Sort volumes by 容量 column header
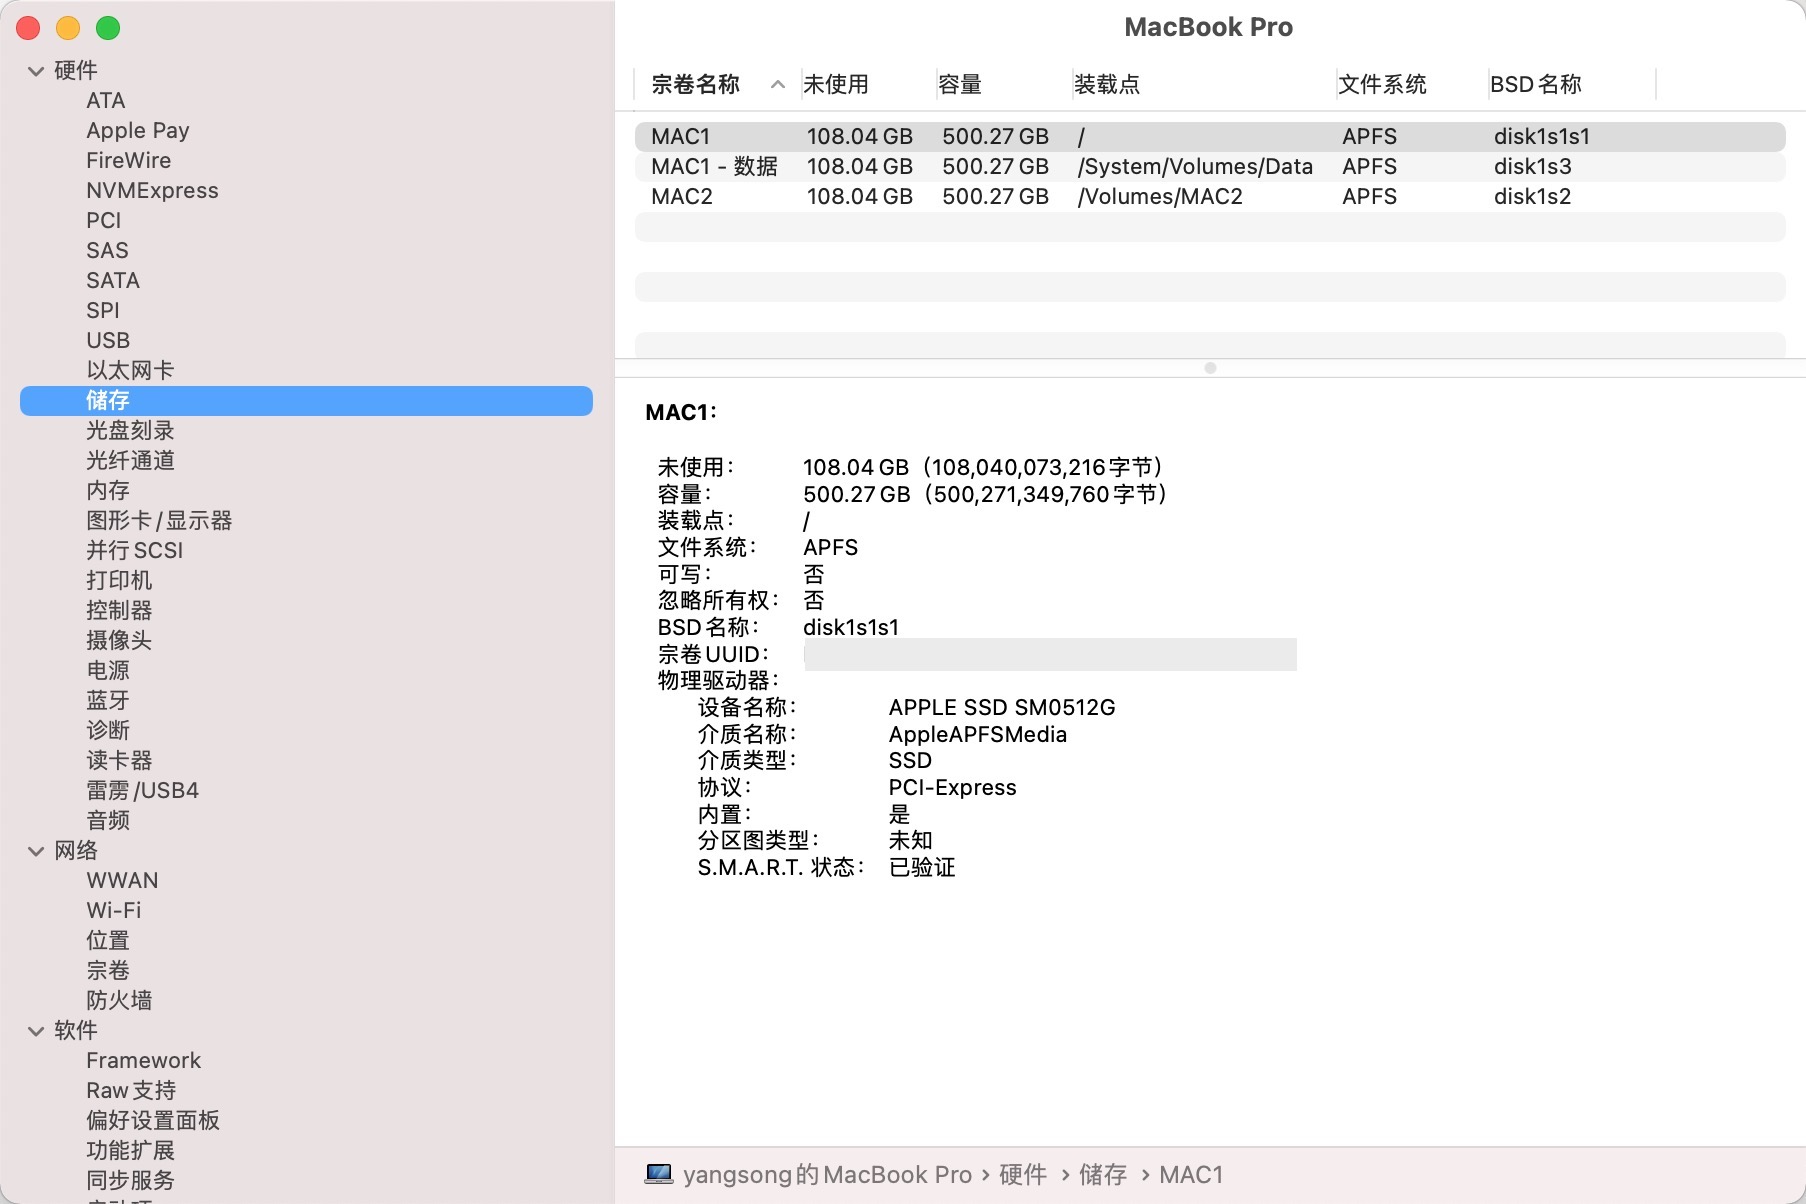Screen dimensions: 1806x1204 pyautogui.click(x=960, y=85)
